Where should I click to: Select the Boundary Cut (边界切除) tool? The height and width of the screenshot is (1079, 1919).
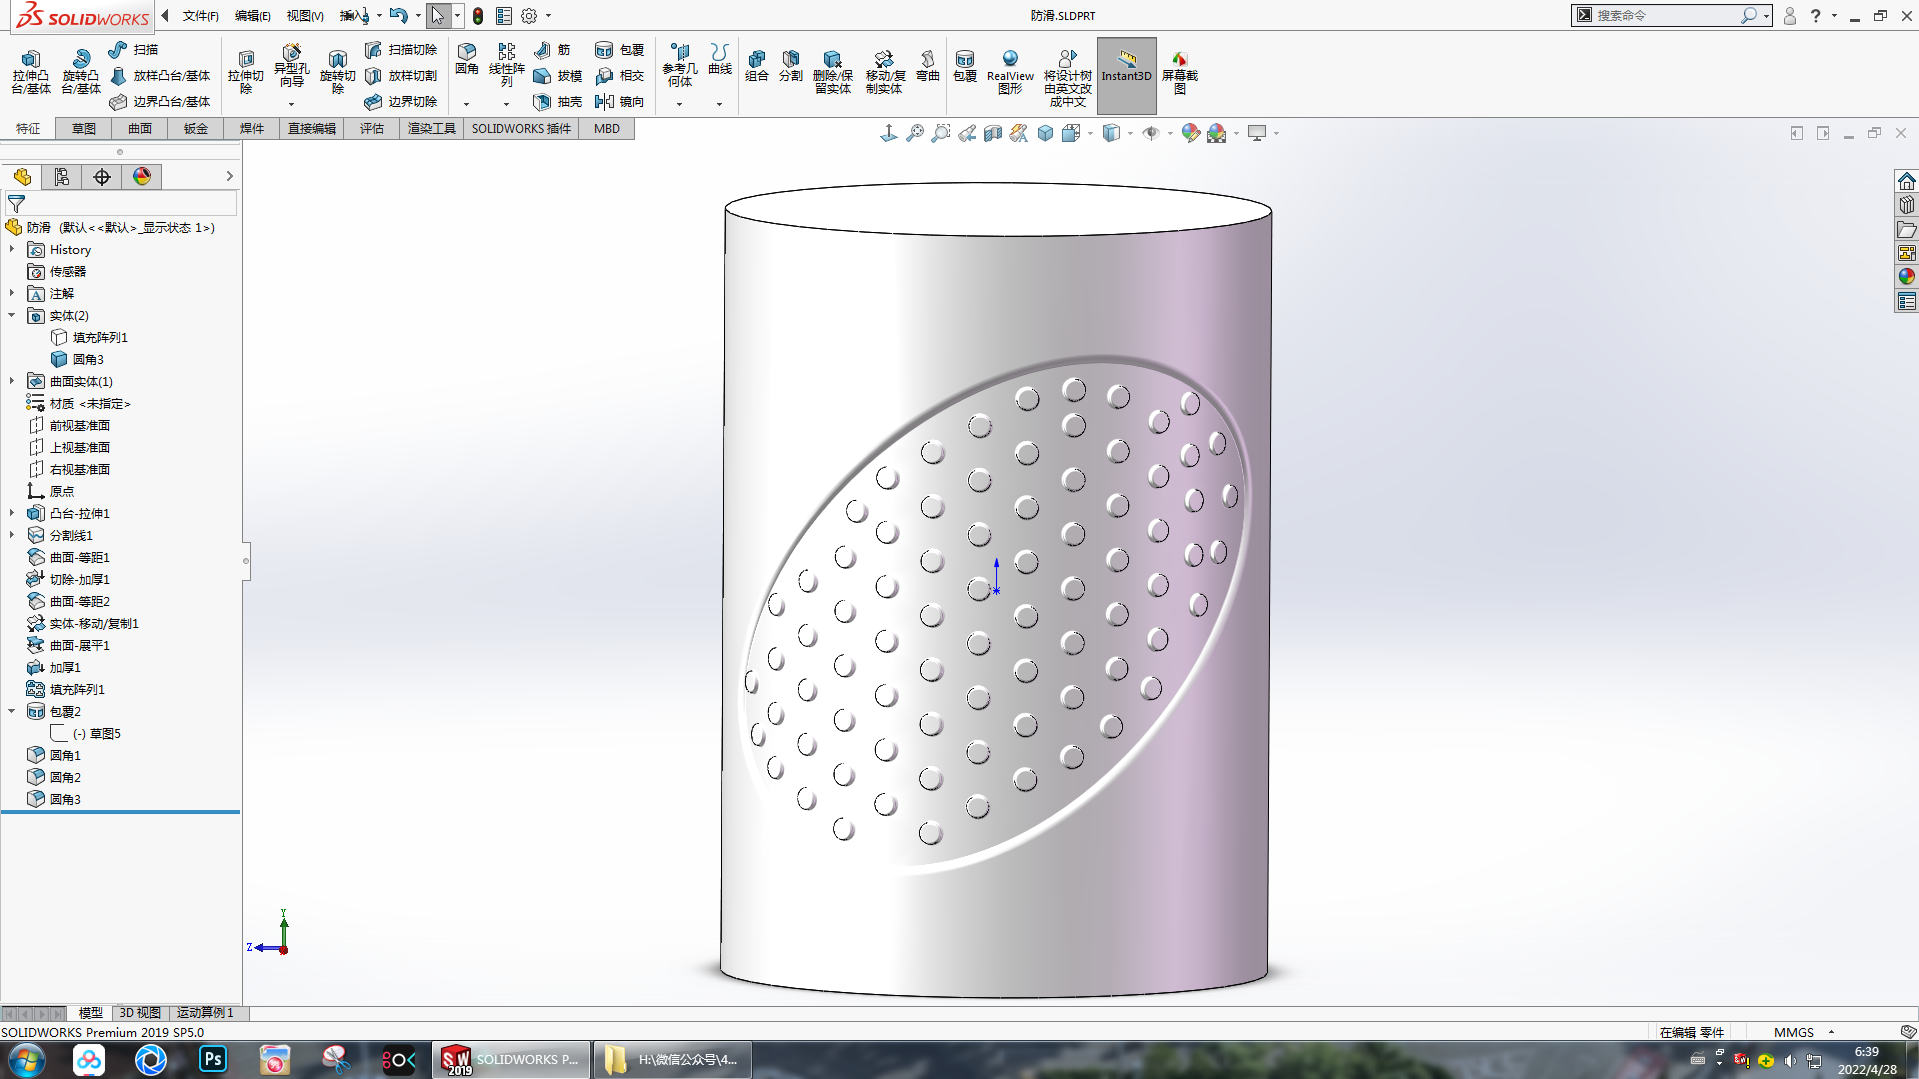pos(401,102)
